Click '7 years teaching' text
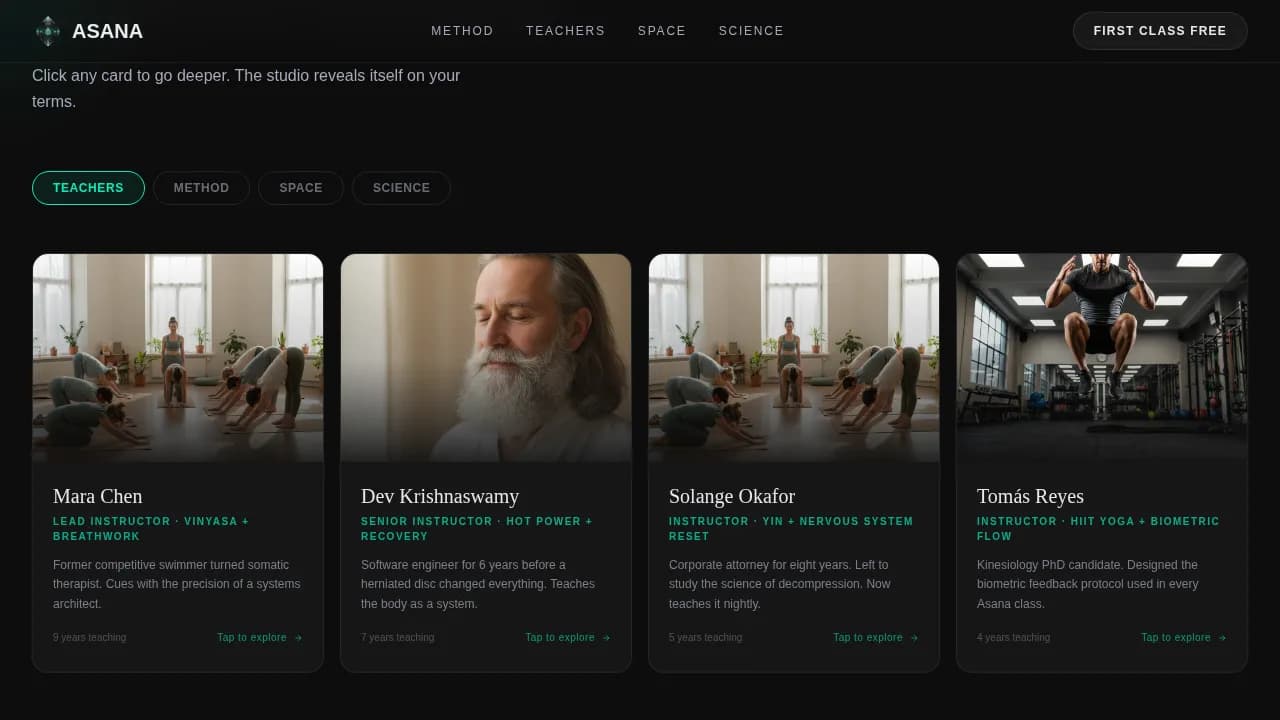Image resolution: width=1280 pixels, height=720 pixels. (x=397, y=638)
